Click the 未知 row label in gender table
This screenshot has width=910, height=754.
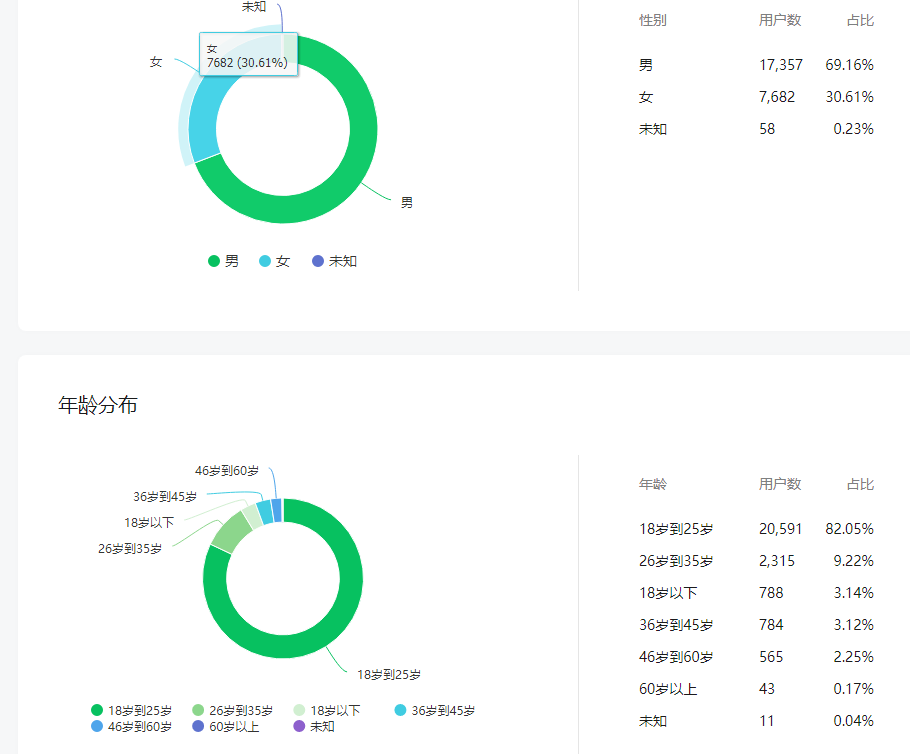(652, 129)
